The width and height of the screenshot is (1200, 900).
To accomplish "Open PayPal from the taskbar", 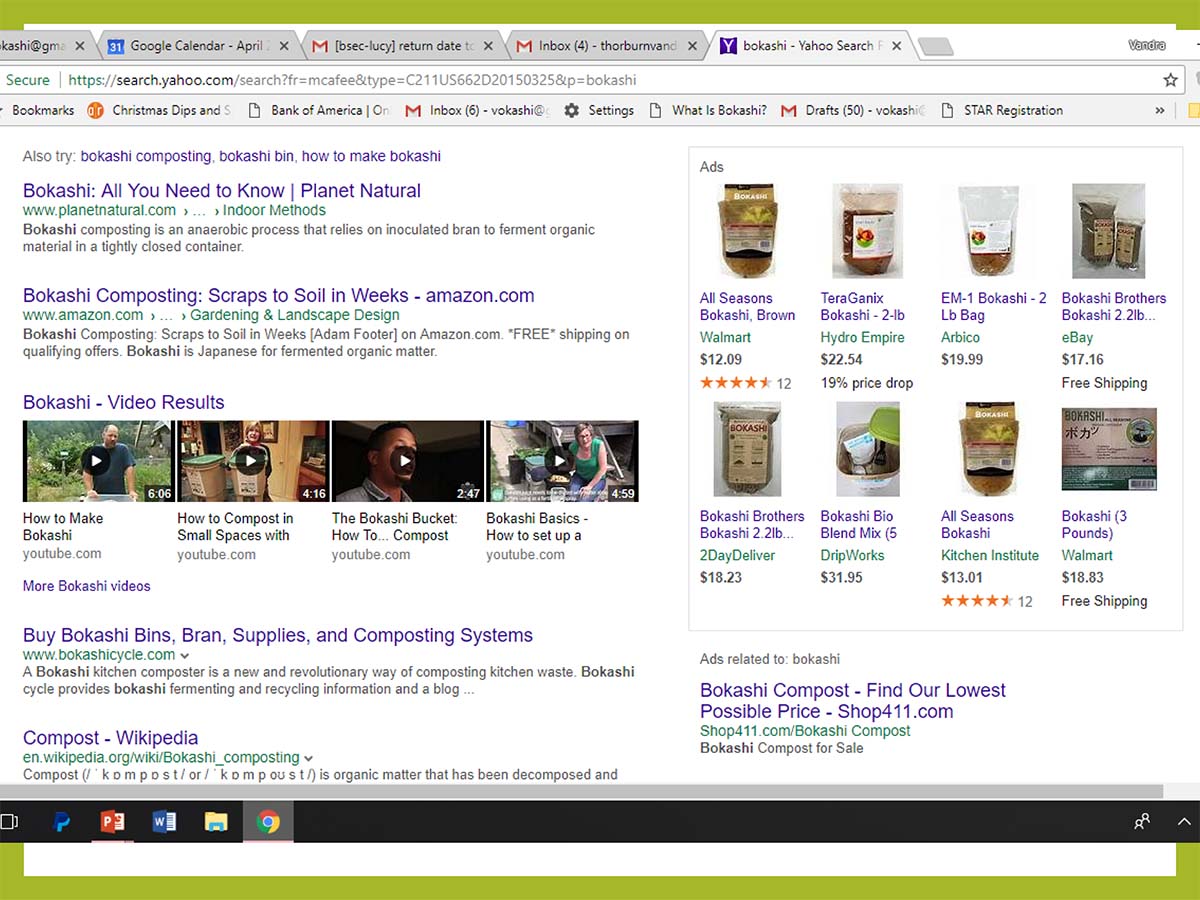I will pos(61,822).
